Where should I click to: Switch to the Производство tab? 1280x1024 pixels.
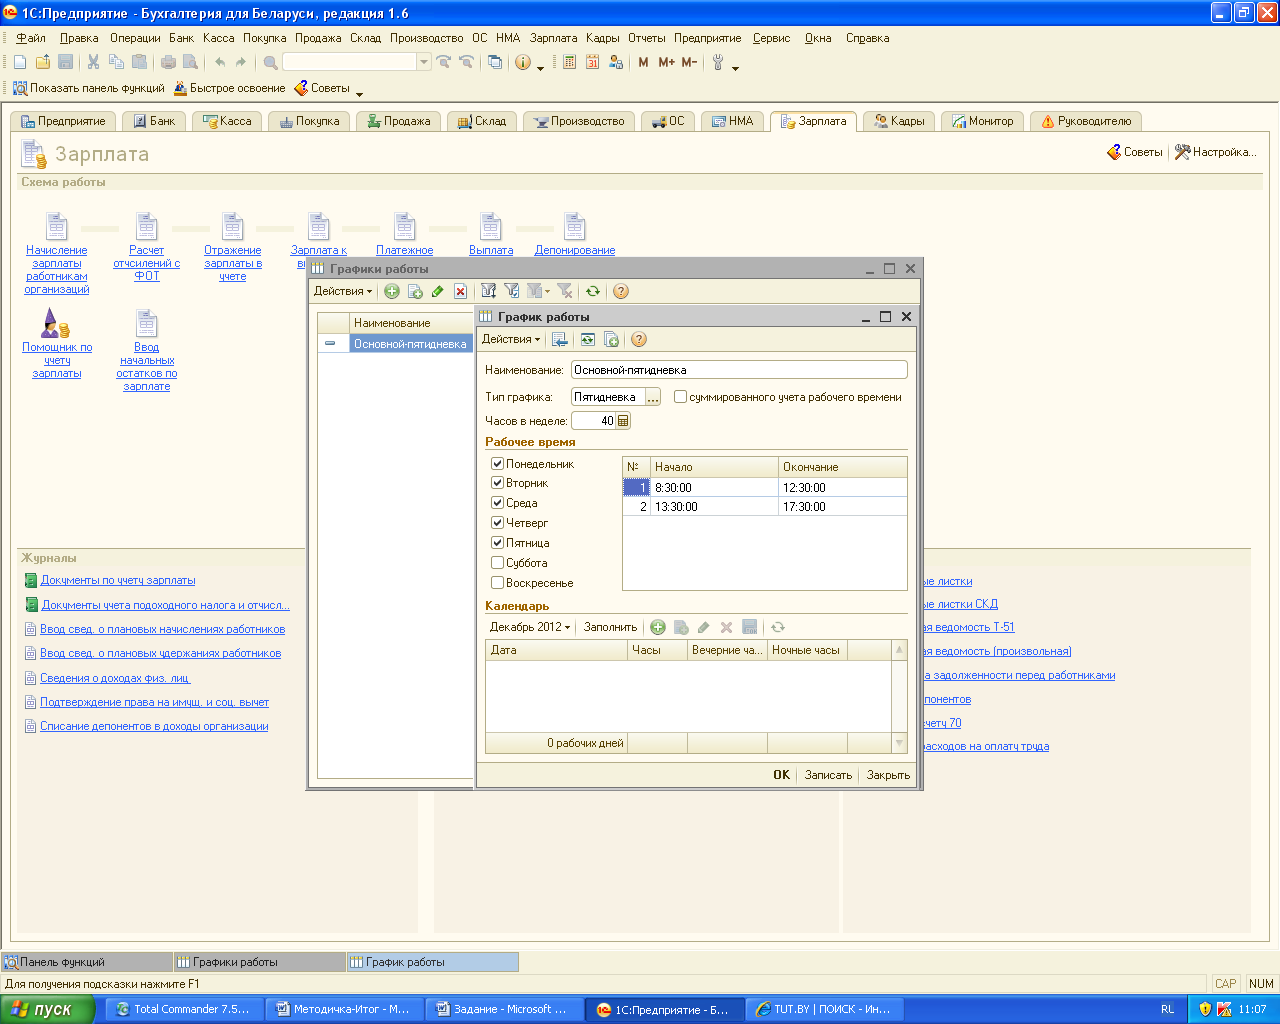579,121
